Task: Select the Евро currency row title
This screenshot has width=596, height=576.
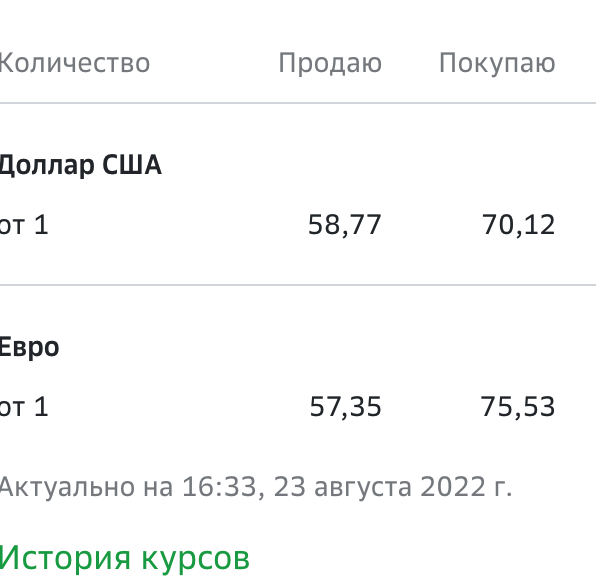Action: 29,348
